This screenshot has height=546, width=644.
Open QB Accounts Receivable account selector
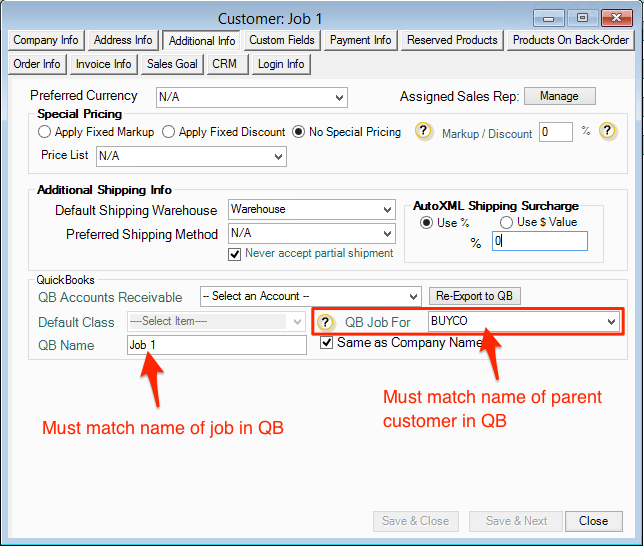point(310,296)
